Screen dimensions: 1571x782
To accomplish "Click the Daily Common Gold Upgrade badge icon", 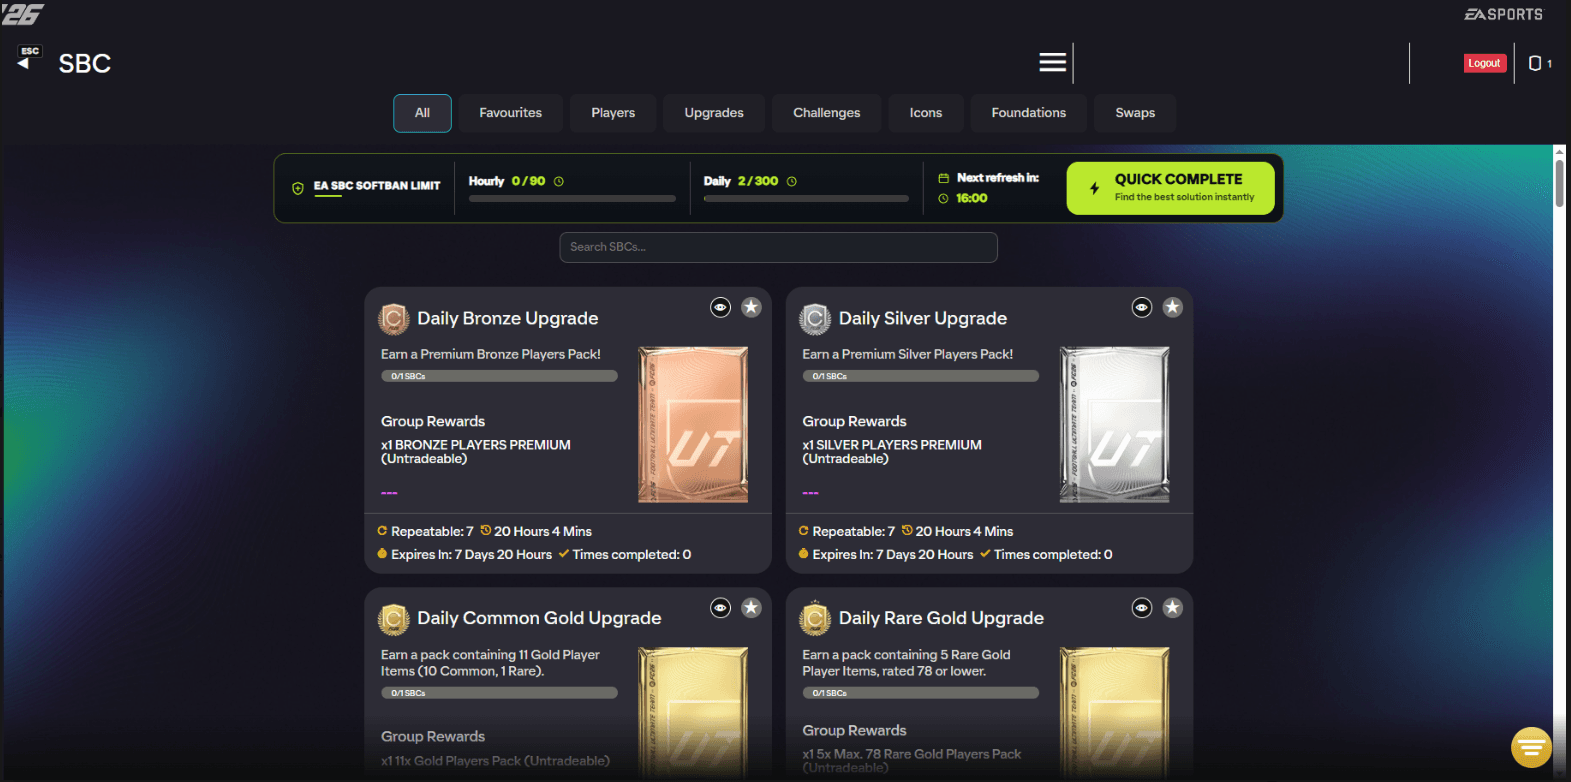I will click(394, 619).
